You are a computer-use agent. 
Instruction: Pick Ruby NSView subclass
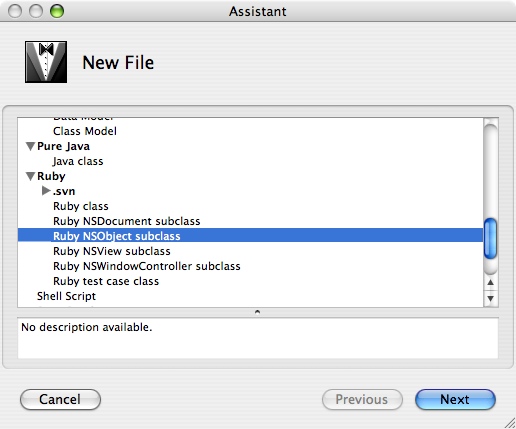pos(112,251)
